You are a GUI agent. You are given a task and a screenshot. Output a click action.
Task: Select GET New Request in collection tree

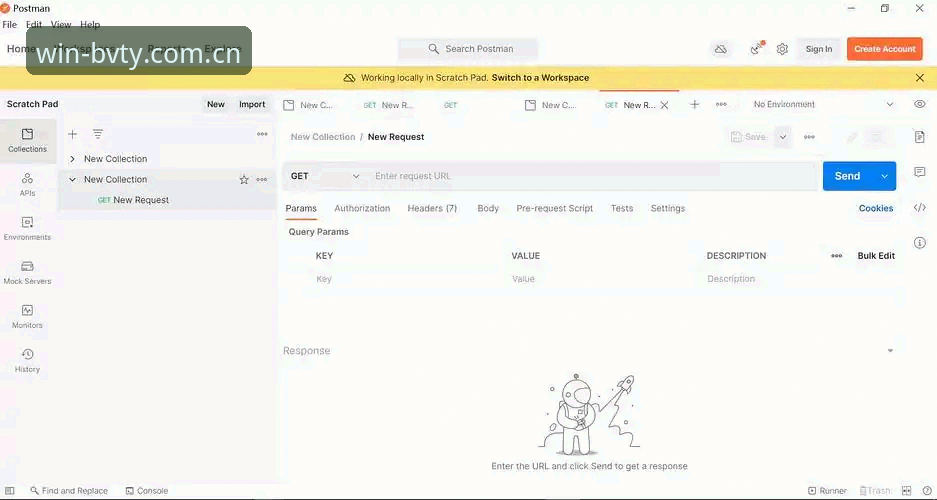point(134,200)
